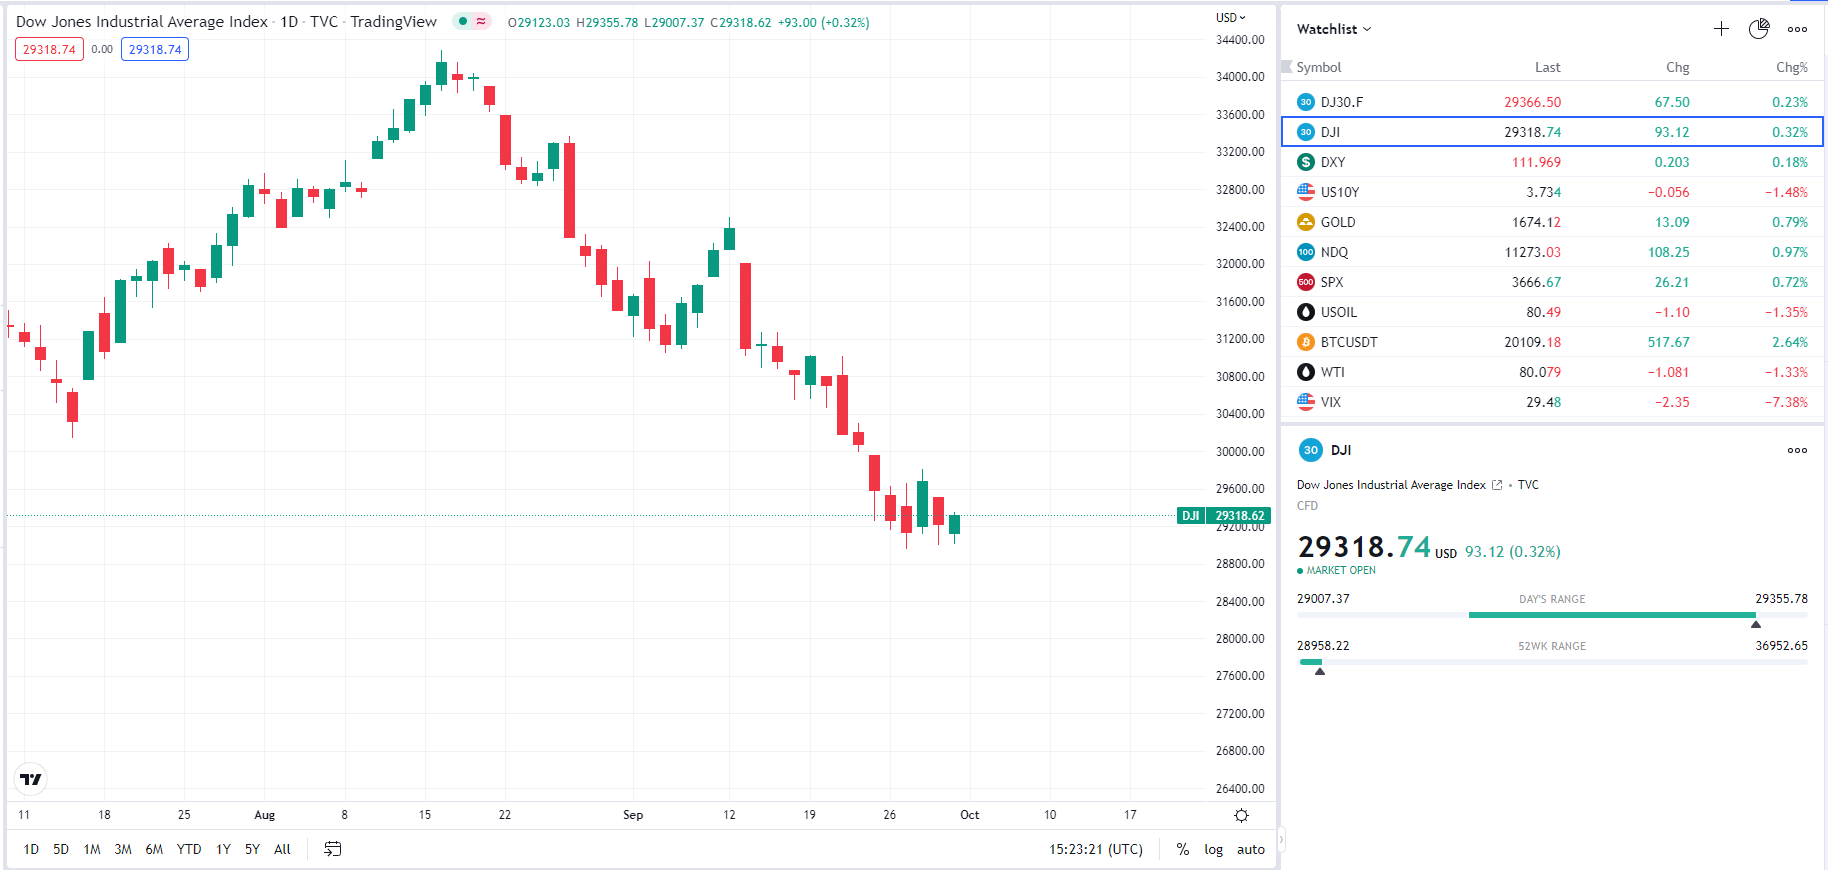Add a symbol with the plus icon
The width and height of the screenshot is (1828, 870).
(1721, 29)
